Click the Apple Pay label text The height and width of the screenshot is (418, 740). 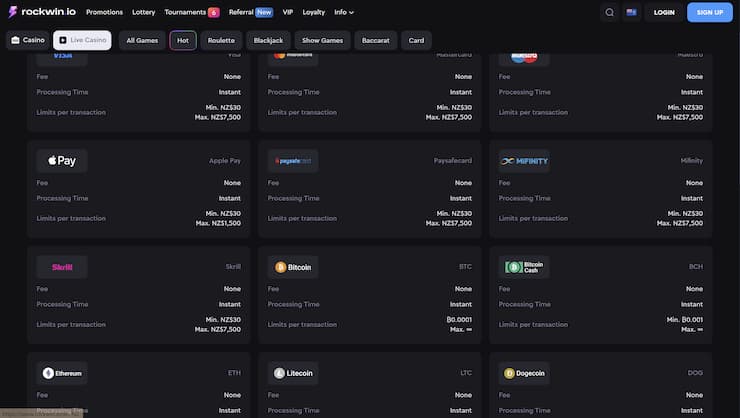(x=225, y=161)
